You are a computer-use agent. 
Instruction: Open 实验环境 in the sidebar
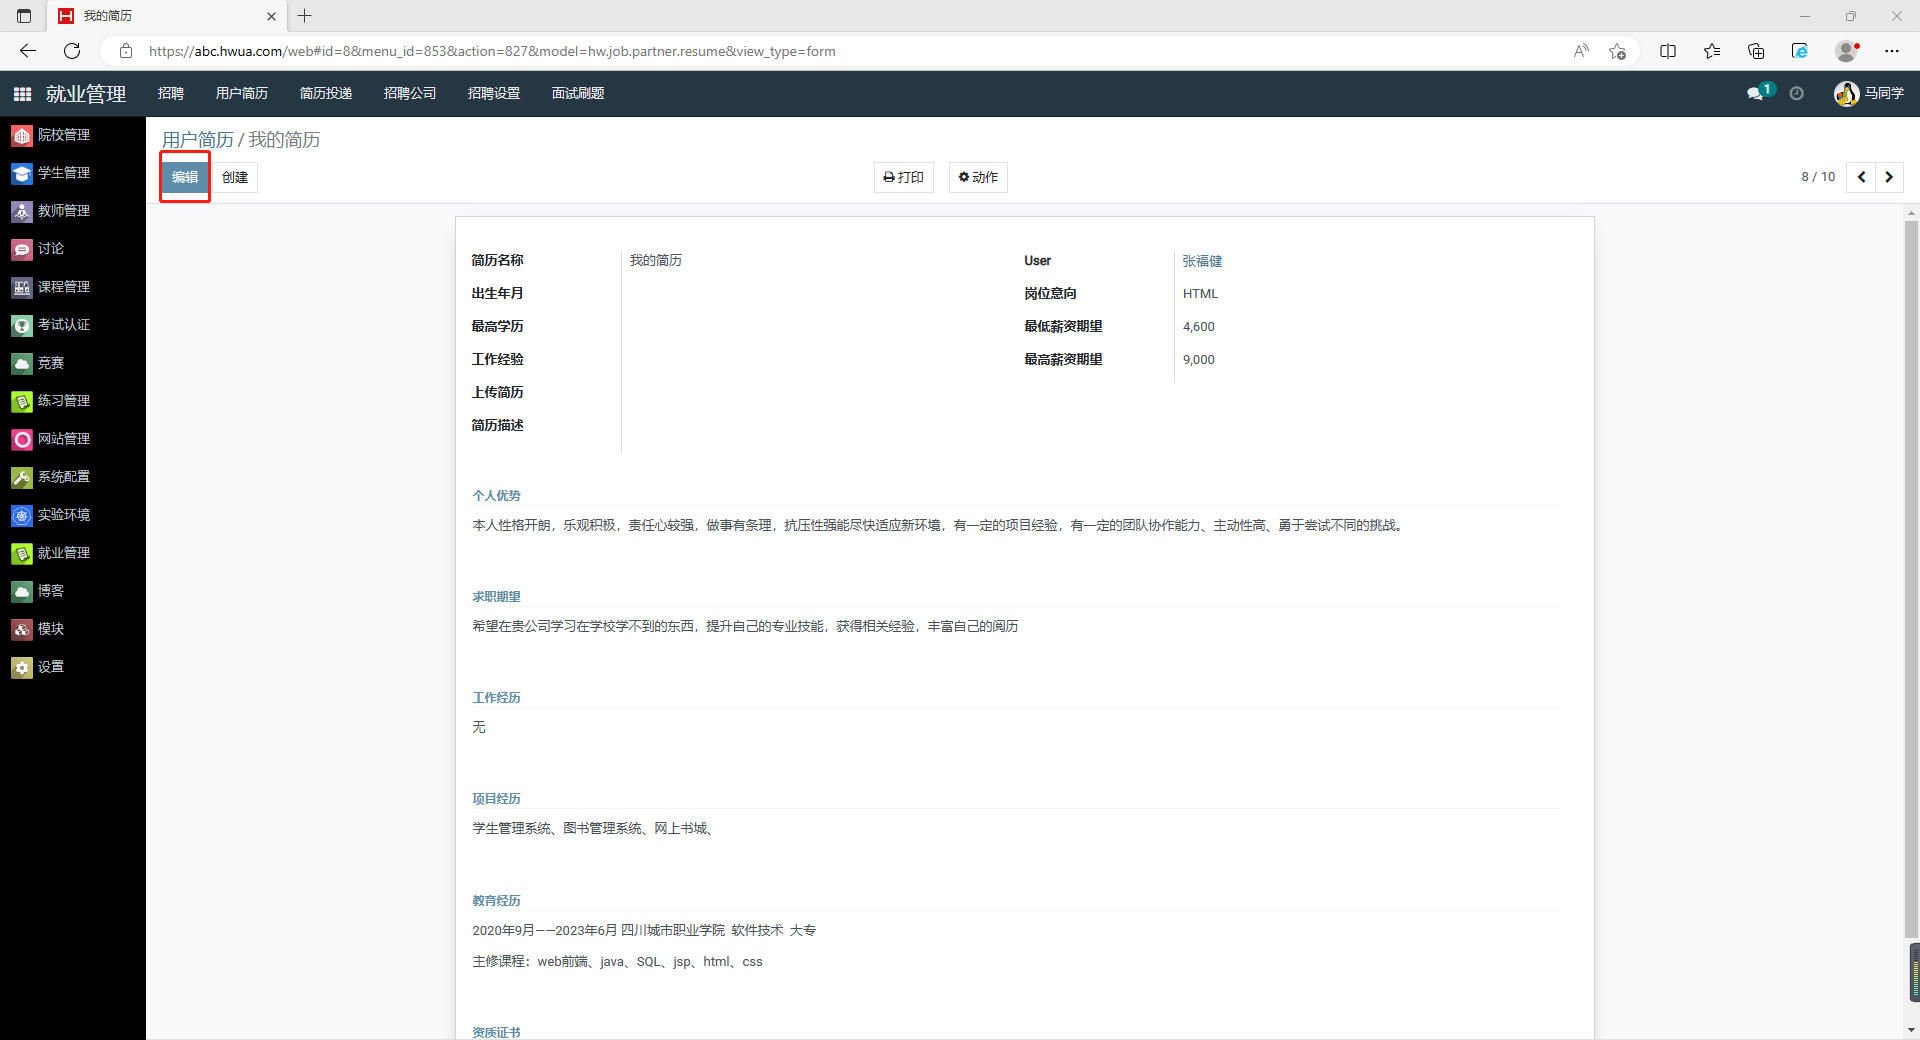[52, 515]
